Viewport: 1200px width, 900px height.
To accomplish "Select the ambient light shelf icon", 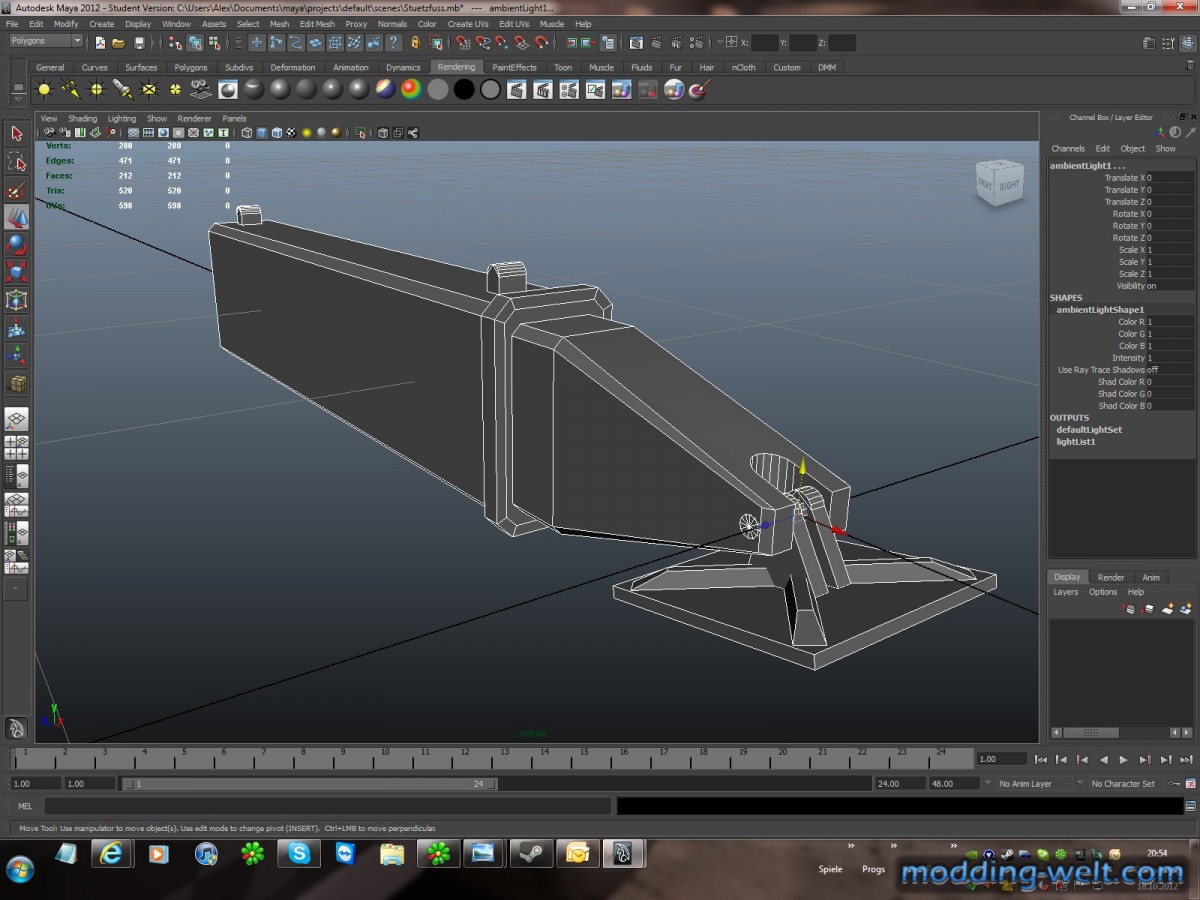I will click(x=44, y=90).
